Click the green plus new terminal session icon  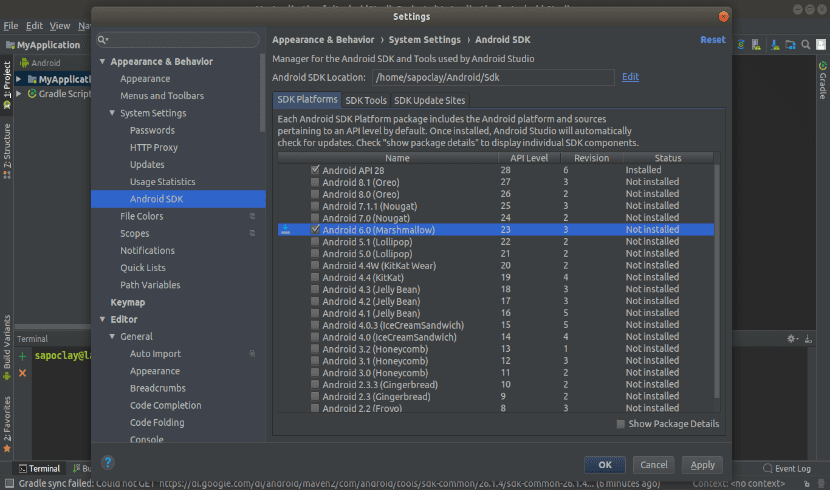pos(23,356)
